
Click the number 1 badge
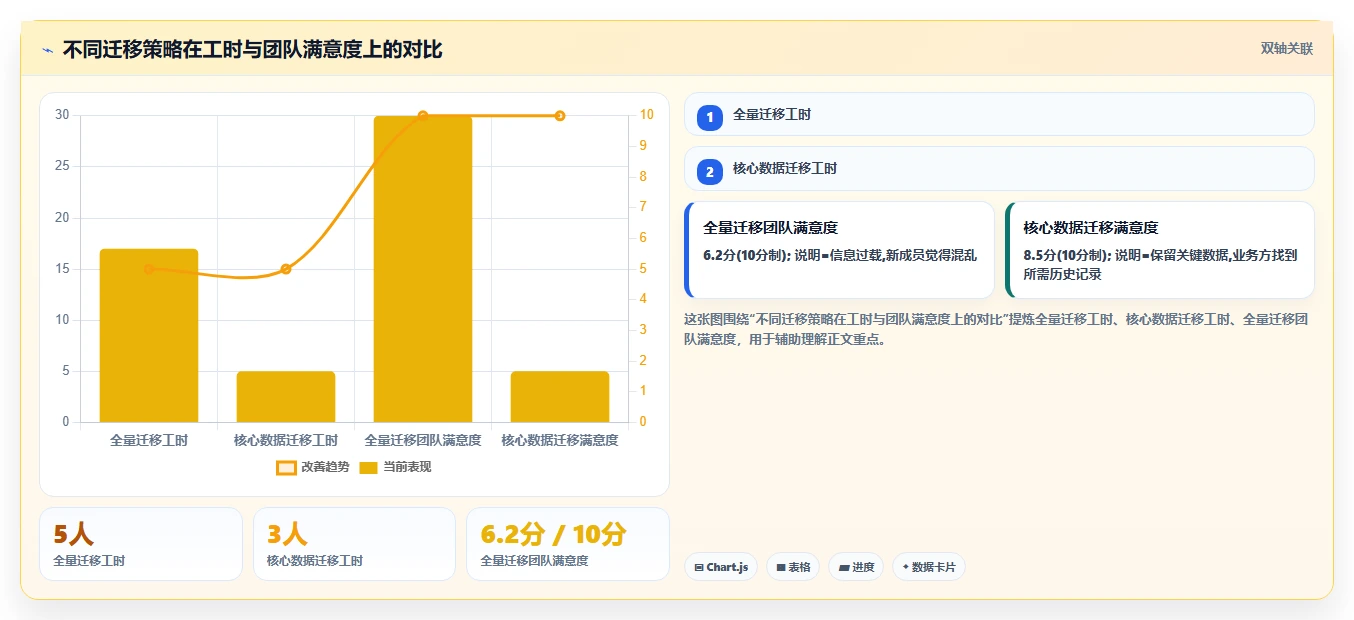click(710, 118)
